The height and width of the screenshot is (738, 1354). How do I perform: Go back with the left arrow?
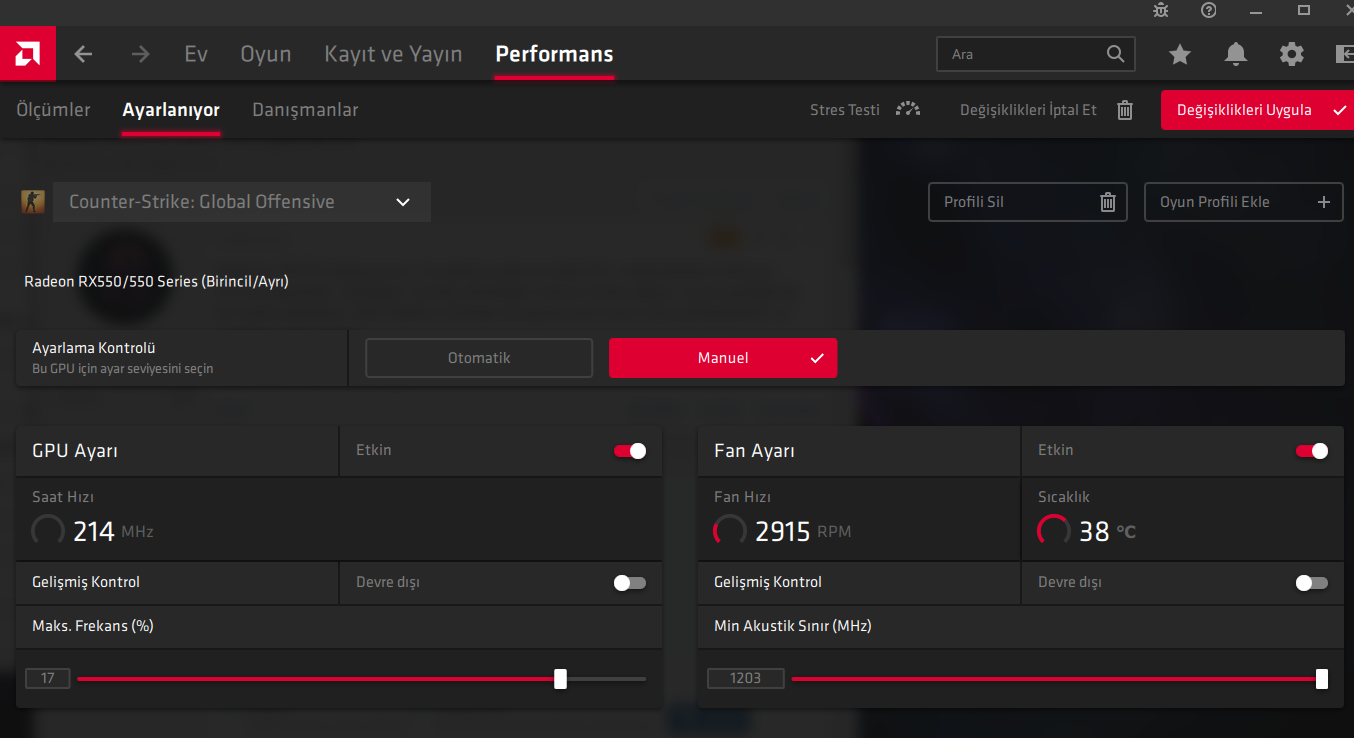coord(83,54)
